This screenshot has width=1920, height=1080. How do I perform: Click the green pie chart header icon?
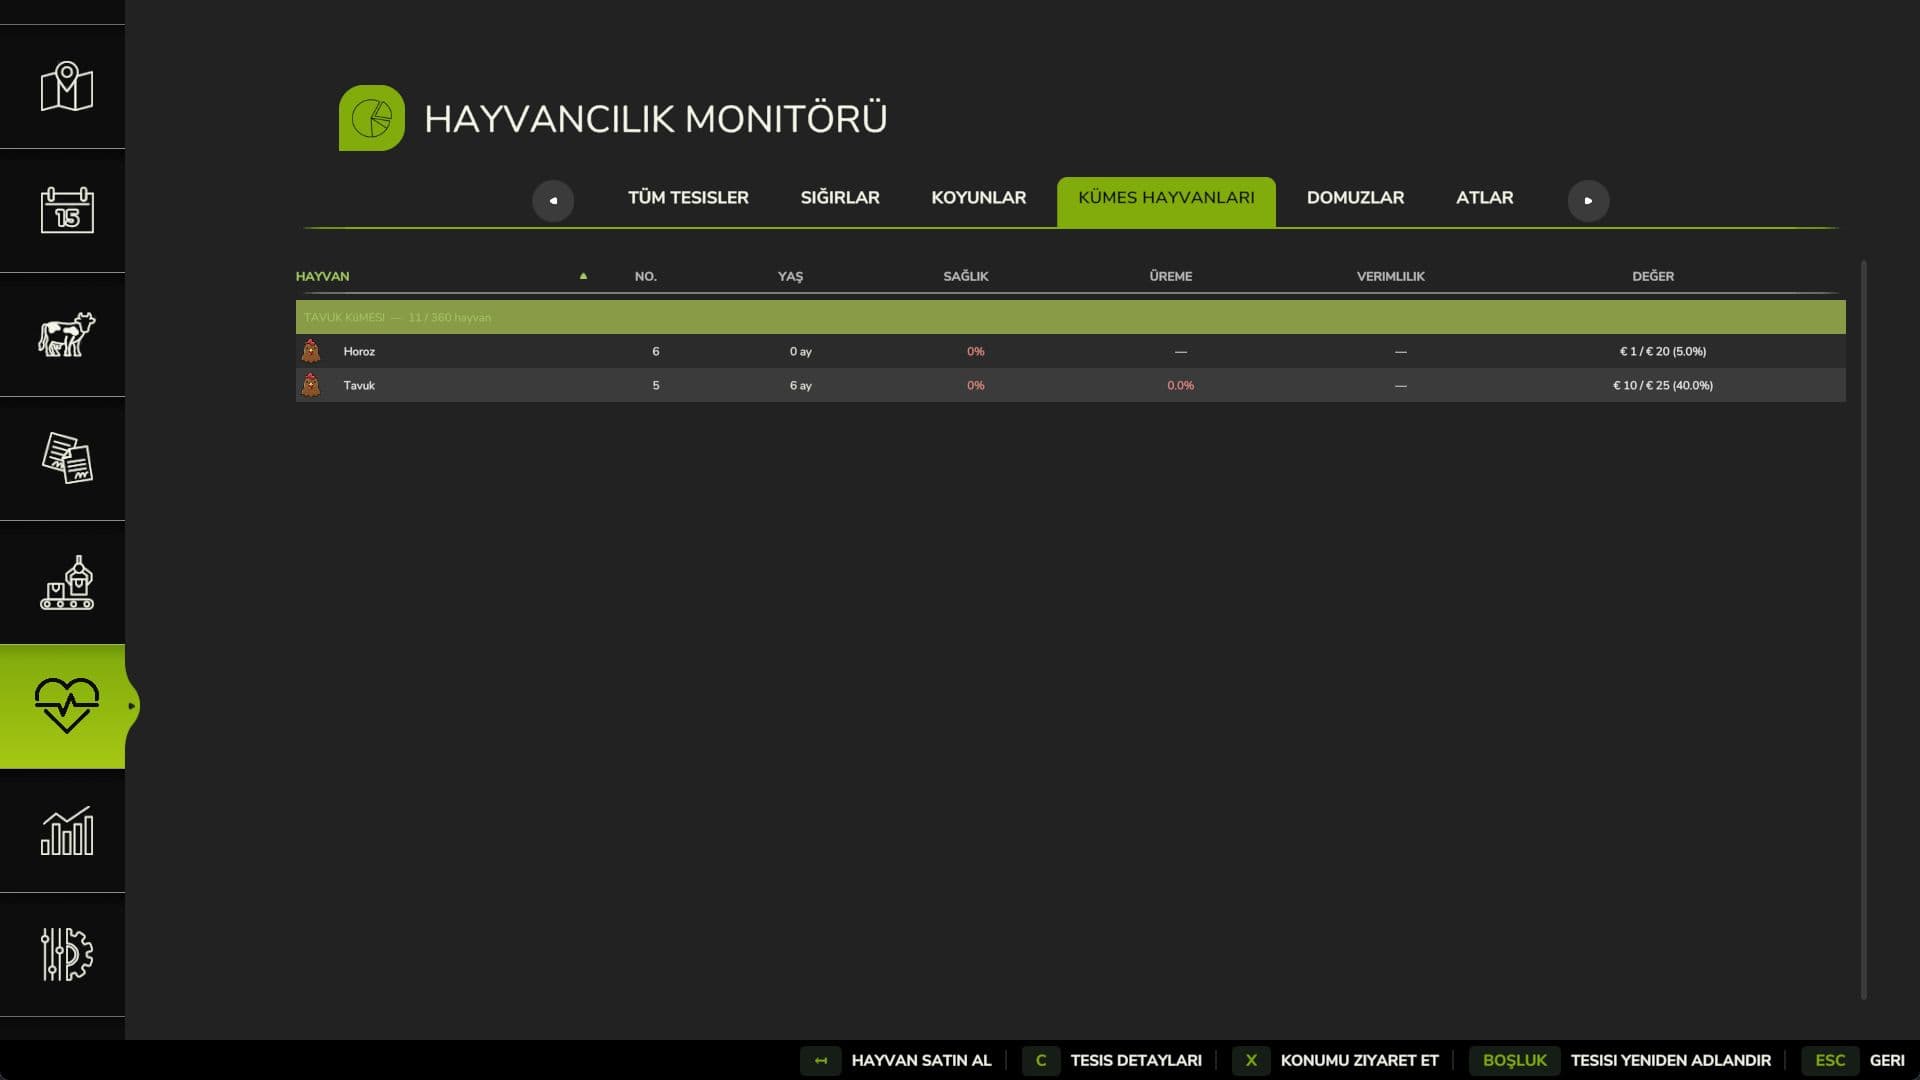tap(372, 118)
